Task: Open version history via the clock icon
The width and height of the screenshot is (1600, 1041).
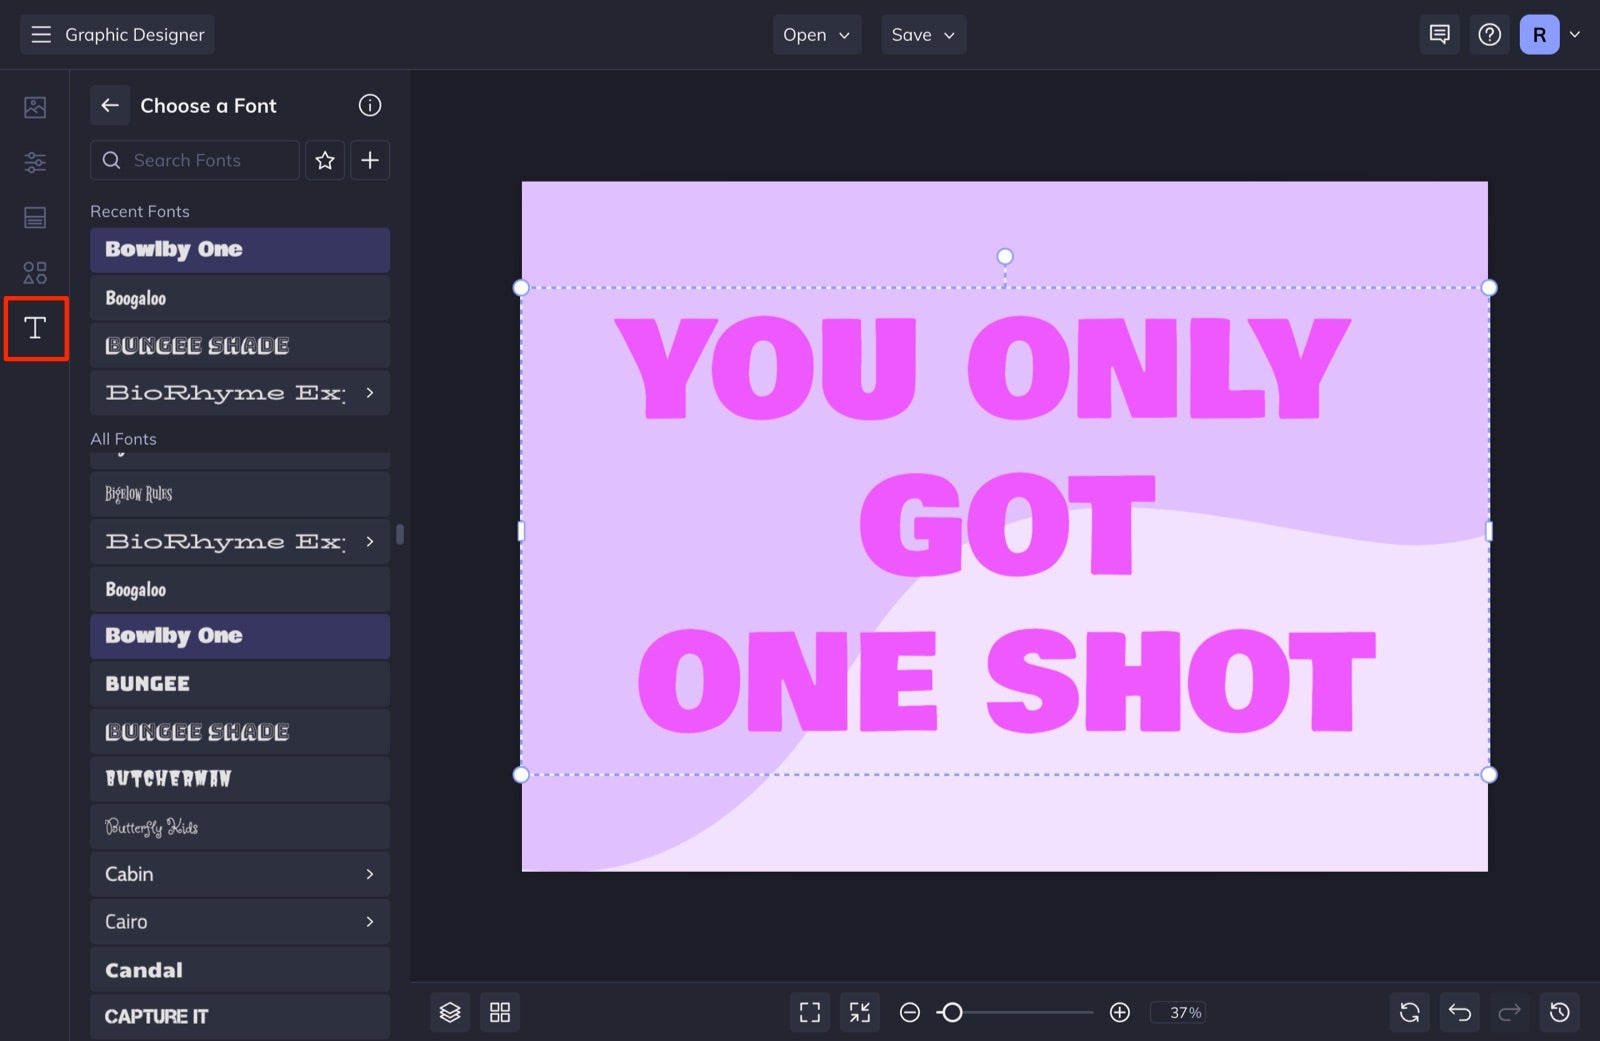Action: click(1561, 1012)
